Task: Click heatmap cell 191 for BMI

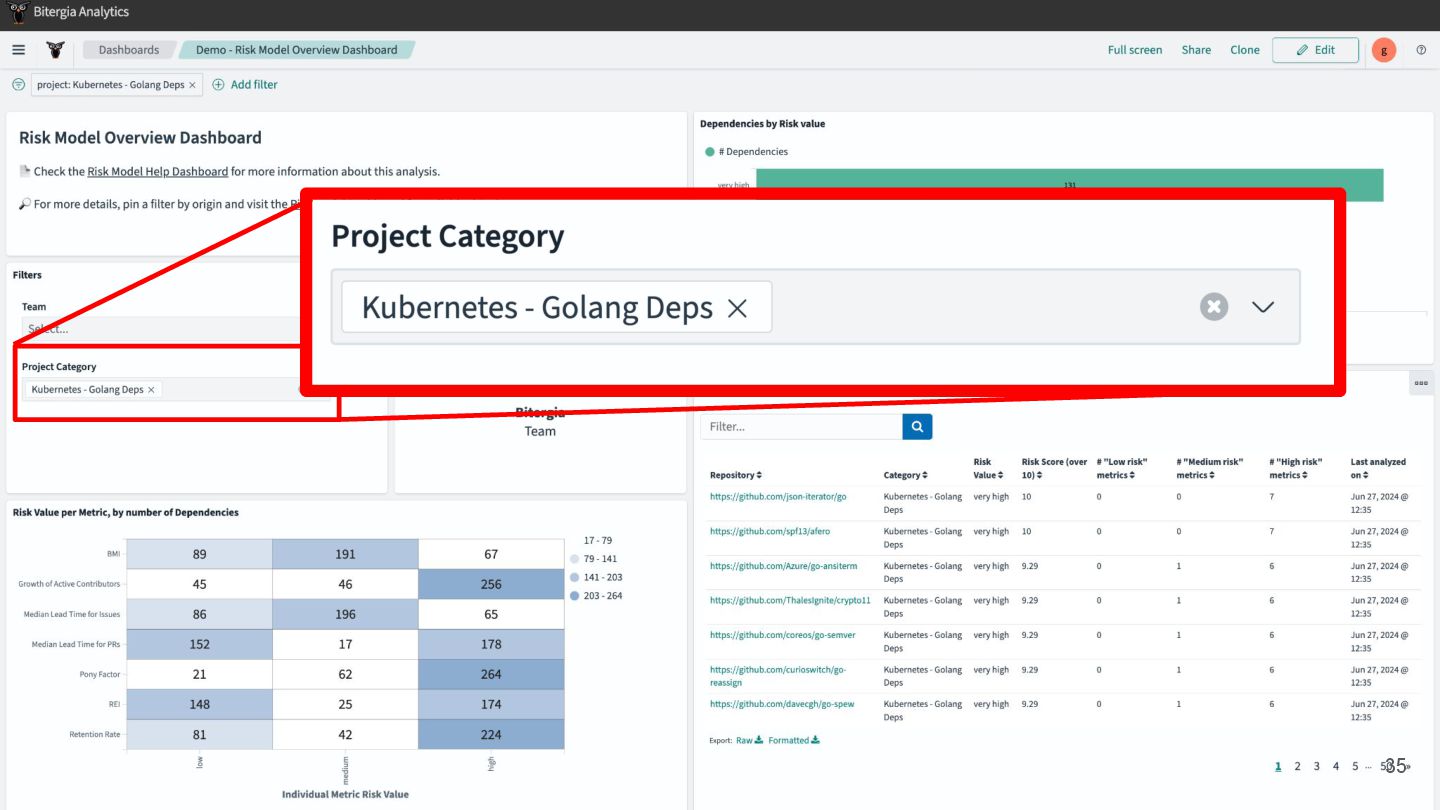Action: (345, 554)
